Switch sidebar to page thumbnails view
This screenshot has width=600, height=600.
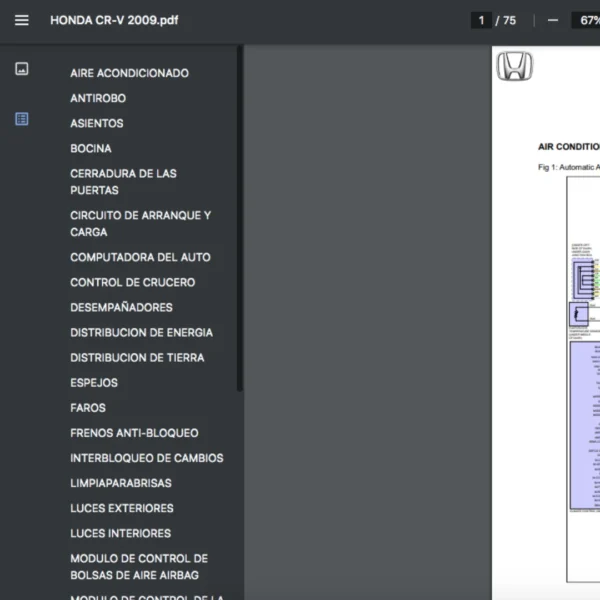pyautogui.click(x=22, y=69)
